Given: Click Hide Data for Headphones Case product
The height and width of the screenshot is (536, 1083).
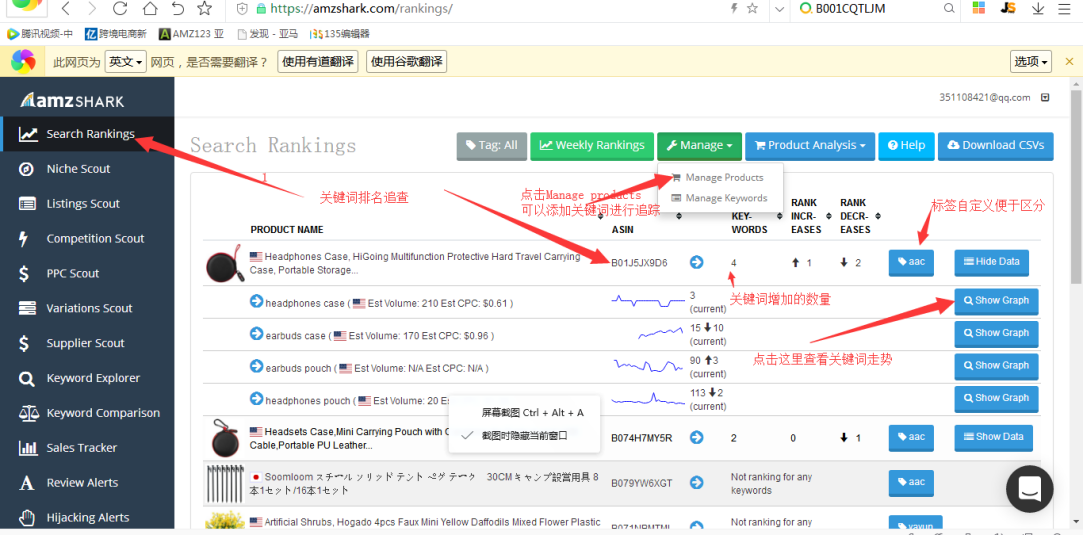Looking at the screenshot, I should click(992, 262).
